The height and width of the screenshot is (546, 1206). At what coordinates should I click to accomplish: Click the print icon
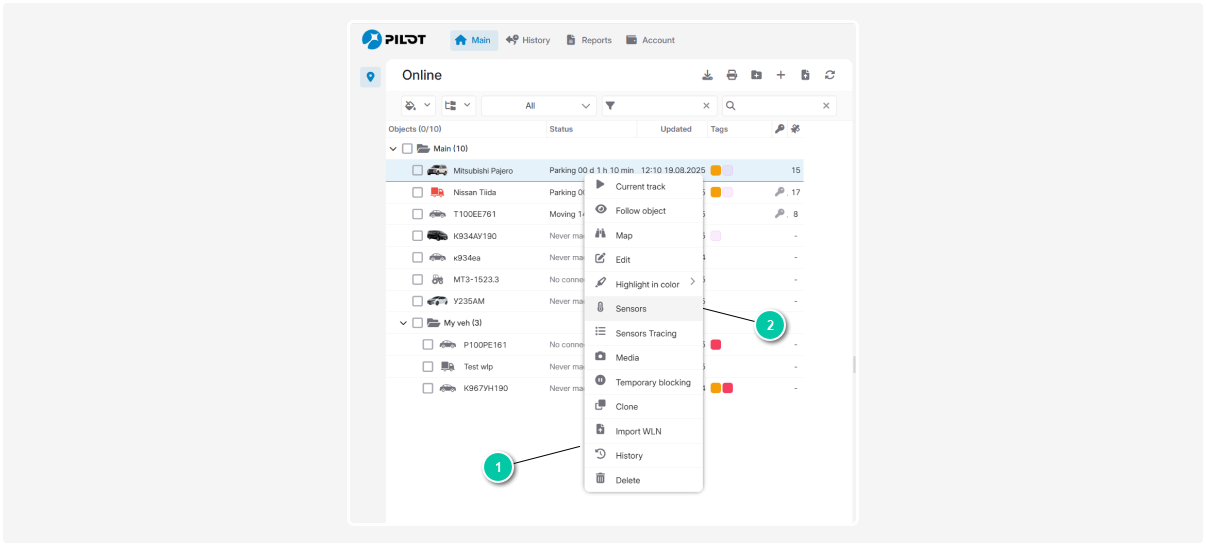[x=732, y=75]
